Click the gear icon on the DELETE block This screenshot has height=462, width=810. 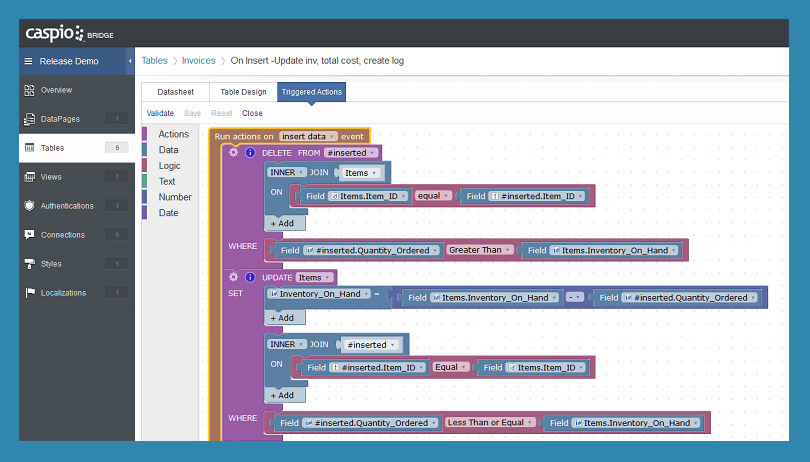233,153
